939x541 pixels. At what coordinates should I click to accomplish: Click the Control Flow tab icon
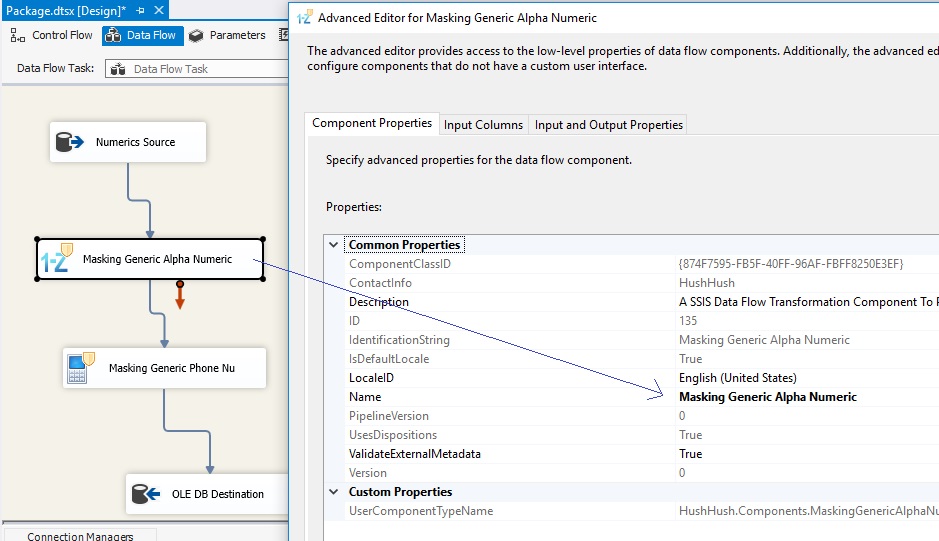pos(18,35)
